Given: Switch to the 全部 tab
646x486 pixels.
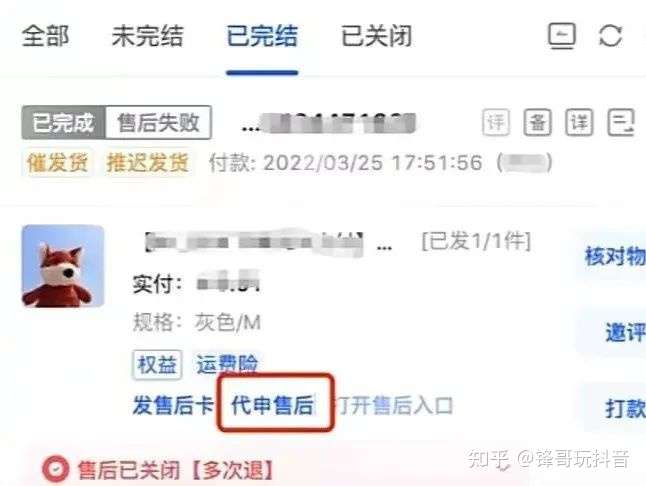Looking at the screenshot, I should coord(45,36).
